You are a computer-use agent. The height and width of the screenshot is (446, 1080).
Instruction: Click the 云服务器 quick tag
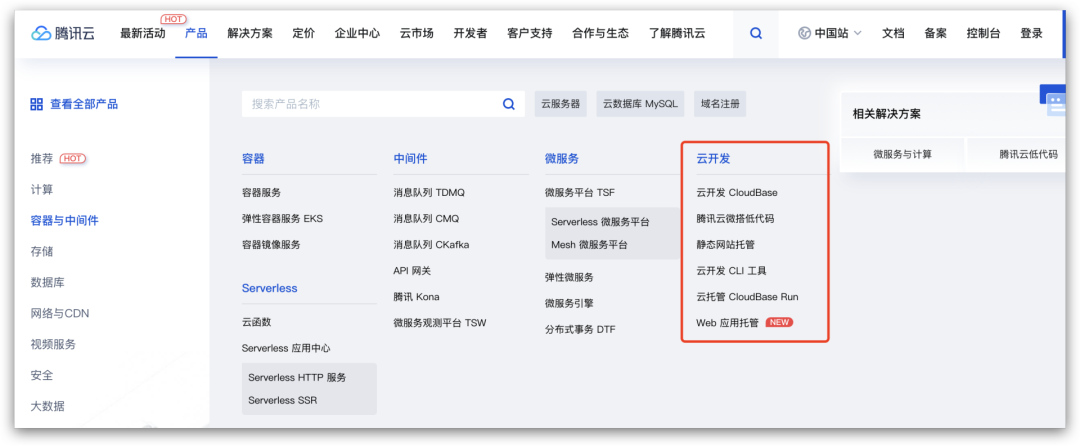[561, 104]
